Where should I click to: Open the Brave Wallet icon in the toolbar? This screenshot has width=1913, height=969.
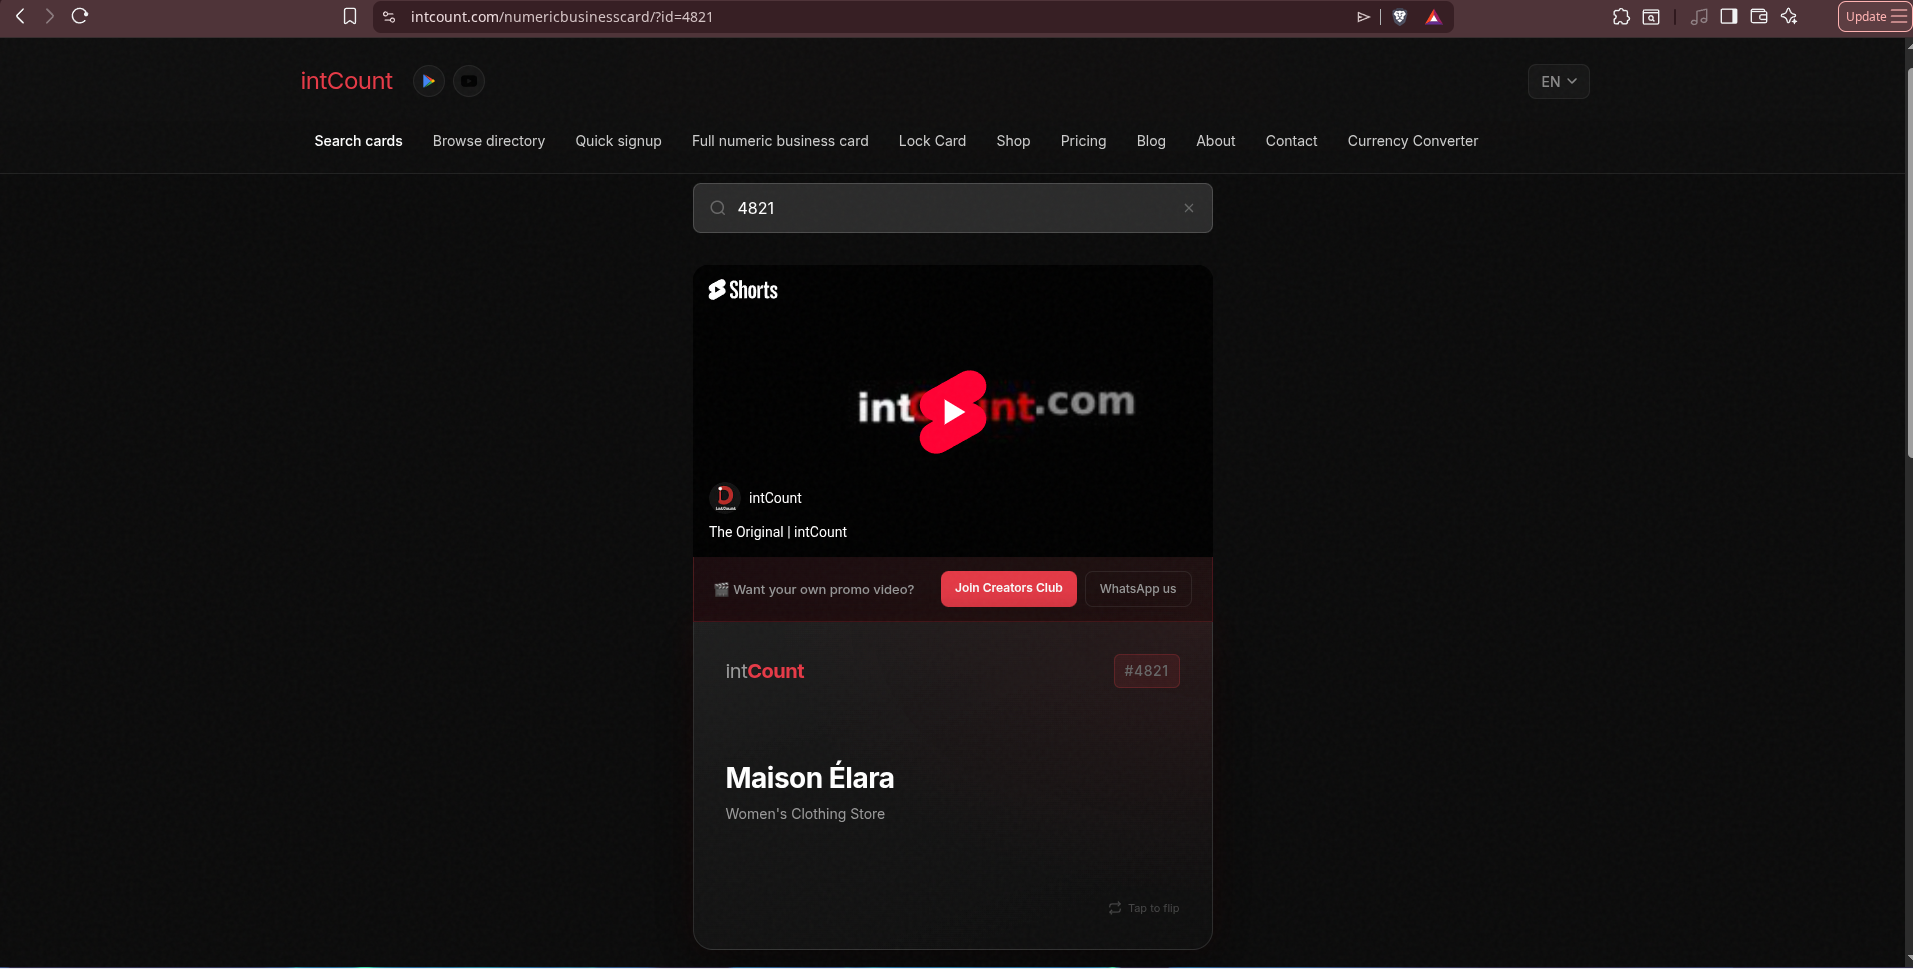click(x=1759, y=16)
